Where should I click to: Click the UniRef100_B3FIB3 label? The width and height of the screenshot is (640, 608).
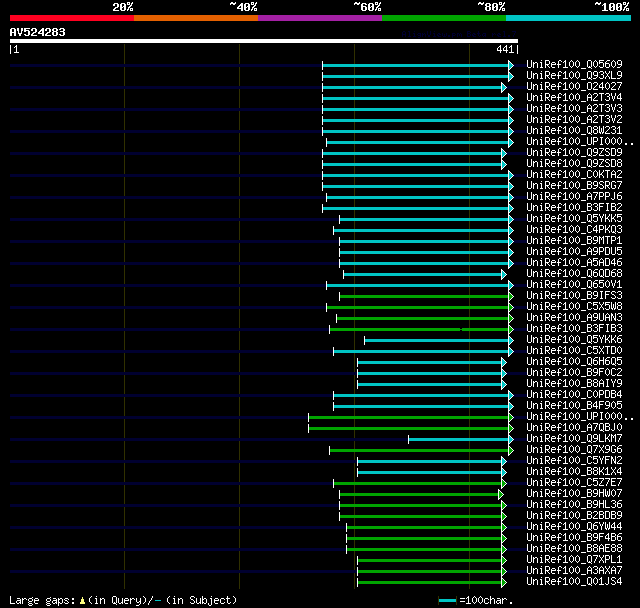[574, 329]
